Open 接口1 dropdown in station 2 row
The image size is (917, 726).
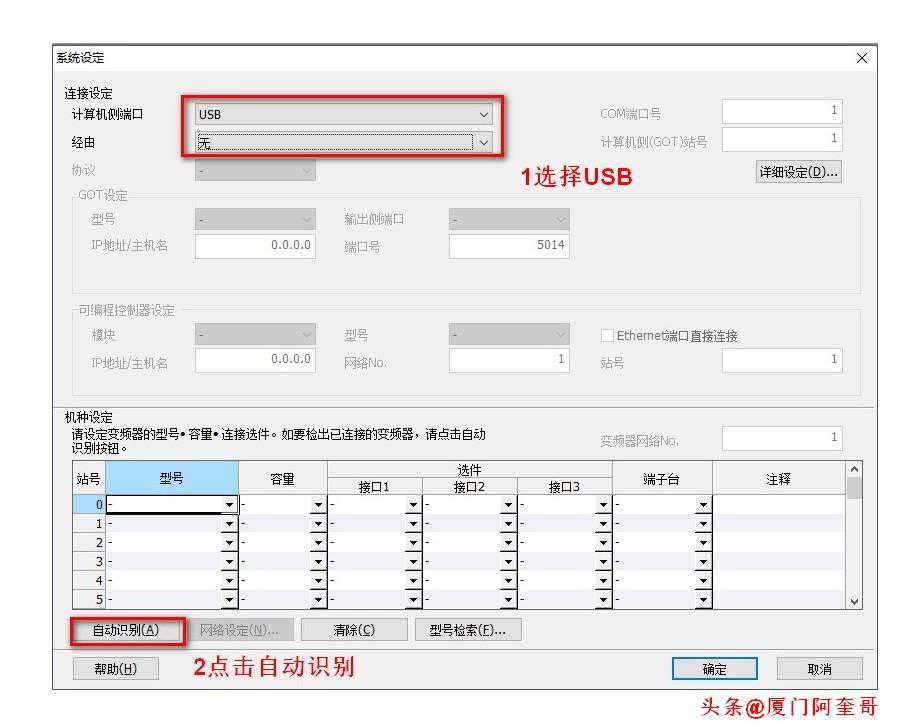pos(414,543)
